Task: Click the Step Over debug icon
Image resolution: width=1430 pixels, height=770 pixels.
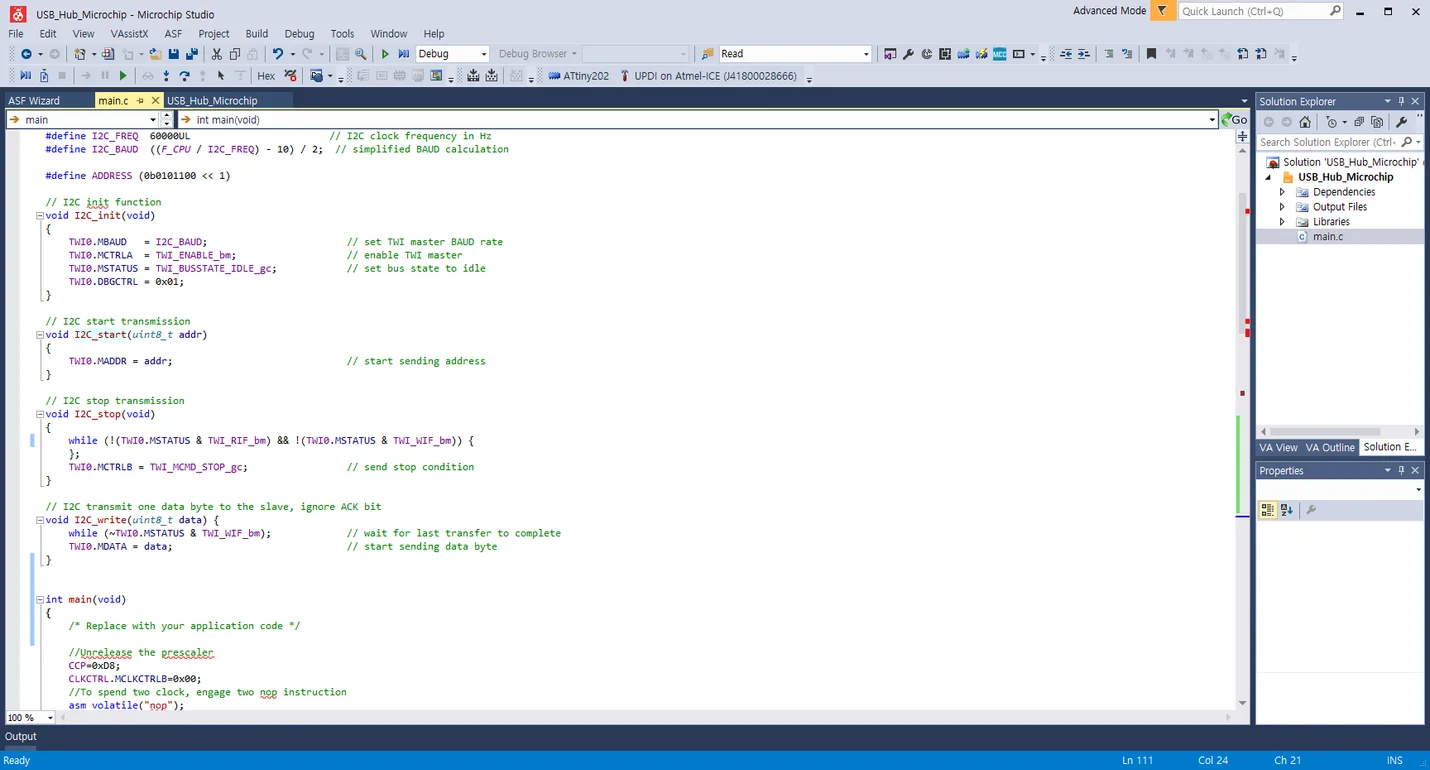Action: click(184, 75)
